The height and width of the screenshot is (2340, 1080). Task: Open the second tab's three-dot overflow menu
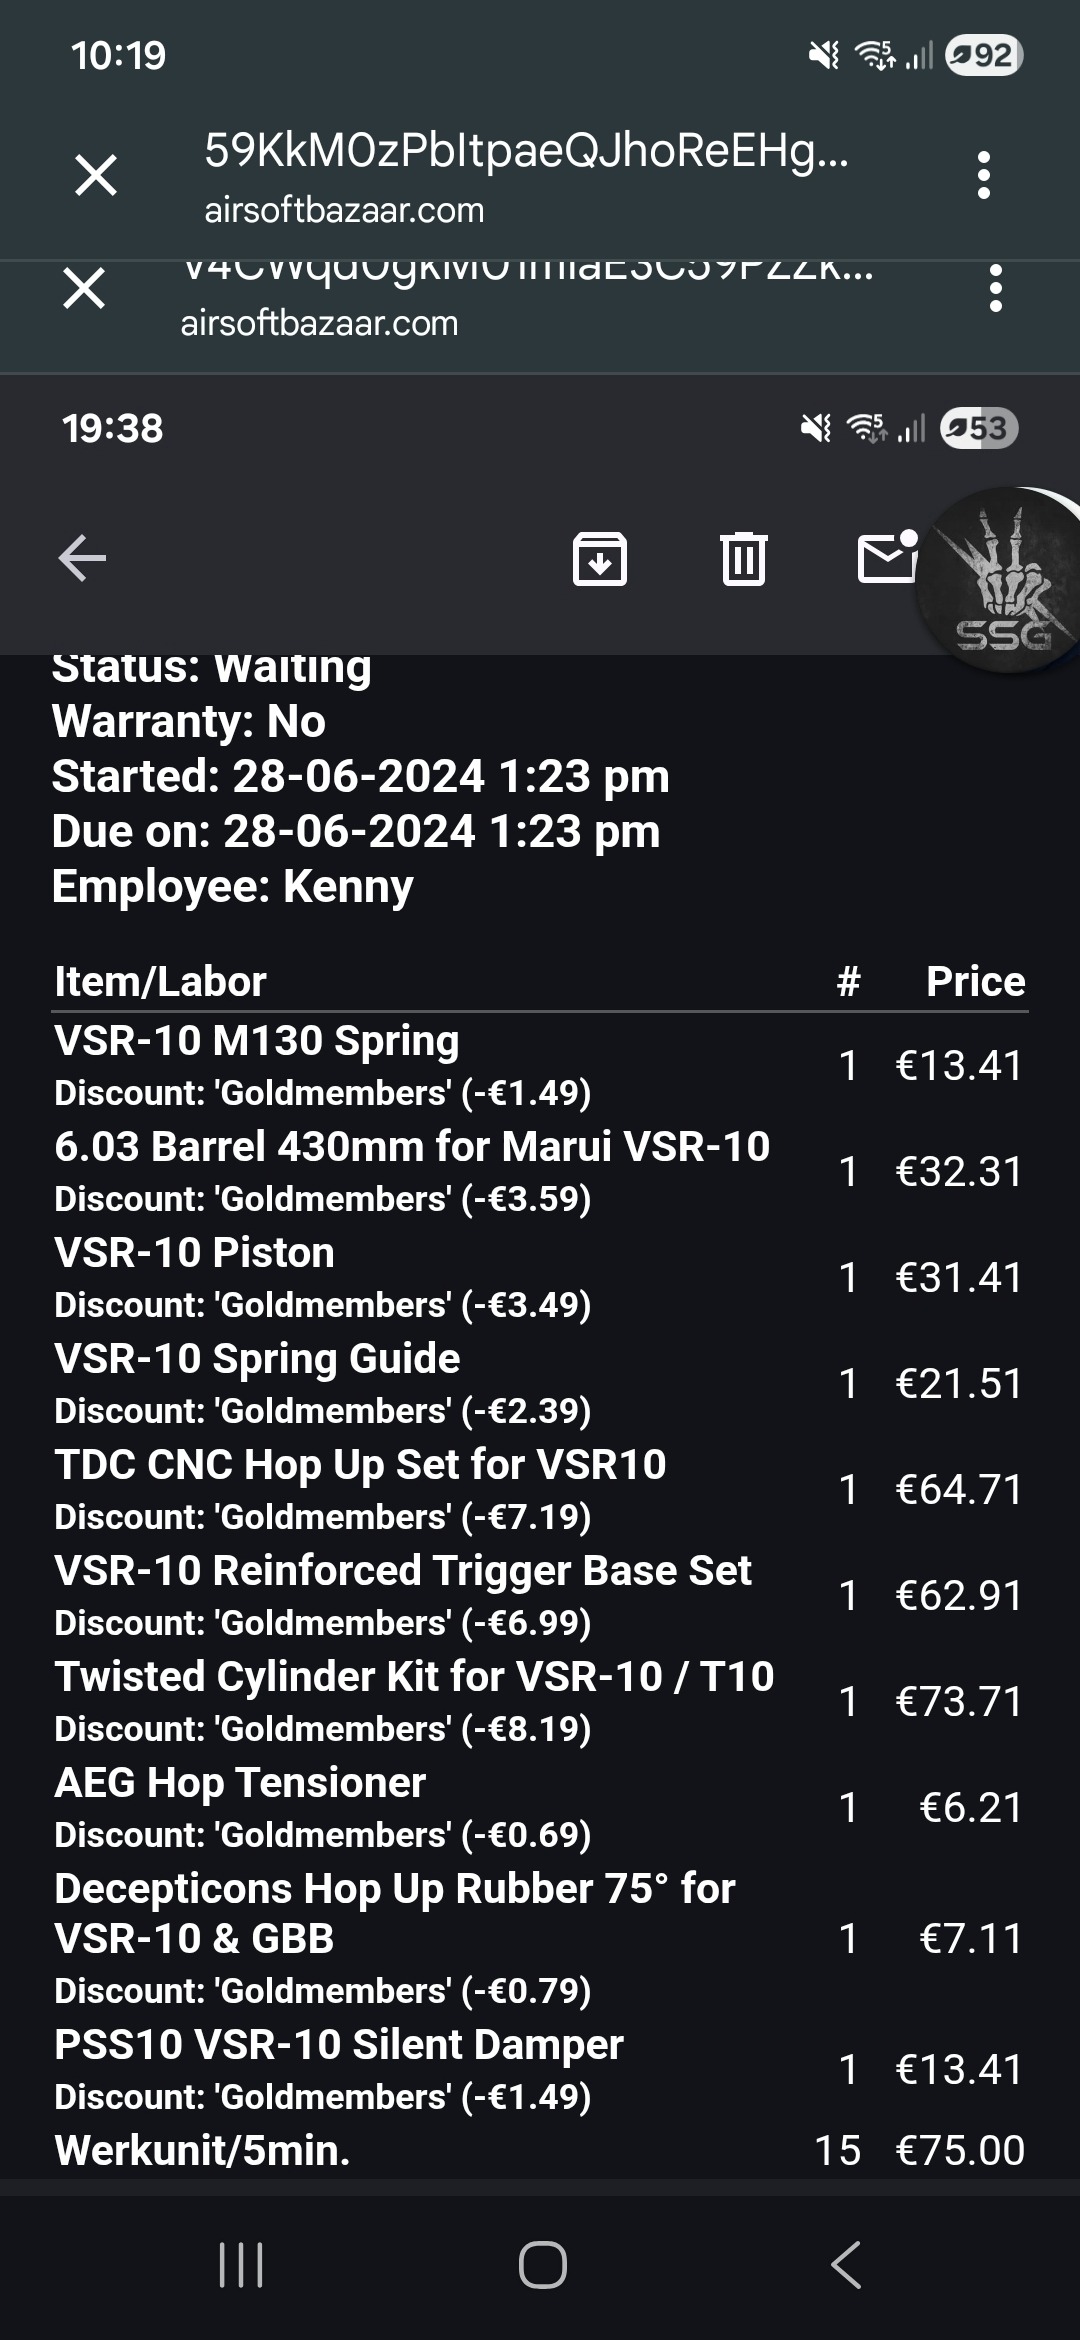coord(995,288)
